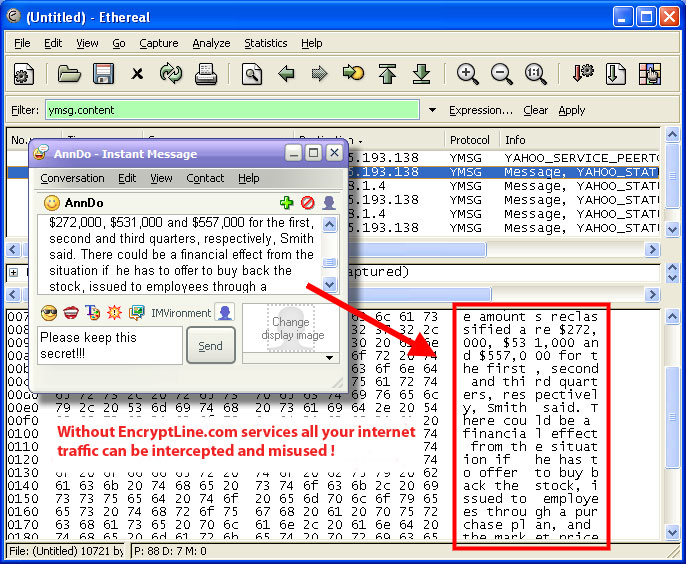Jump to first packet arrow icon
686x564 pixels.
tap(387, 74)
